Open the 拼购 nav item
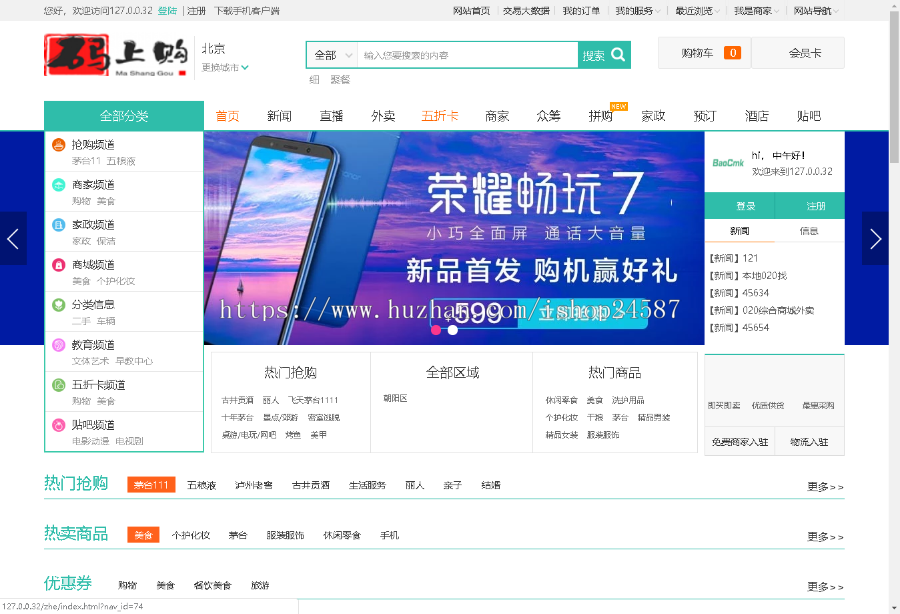Viewport: 900px width, 614px height. pos(601,116)
